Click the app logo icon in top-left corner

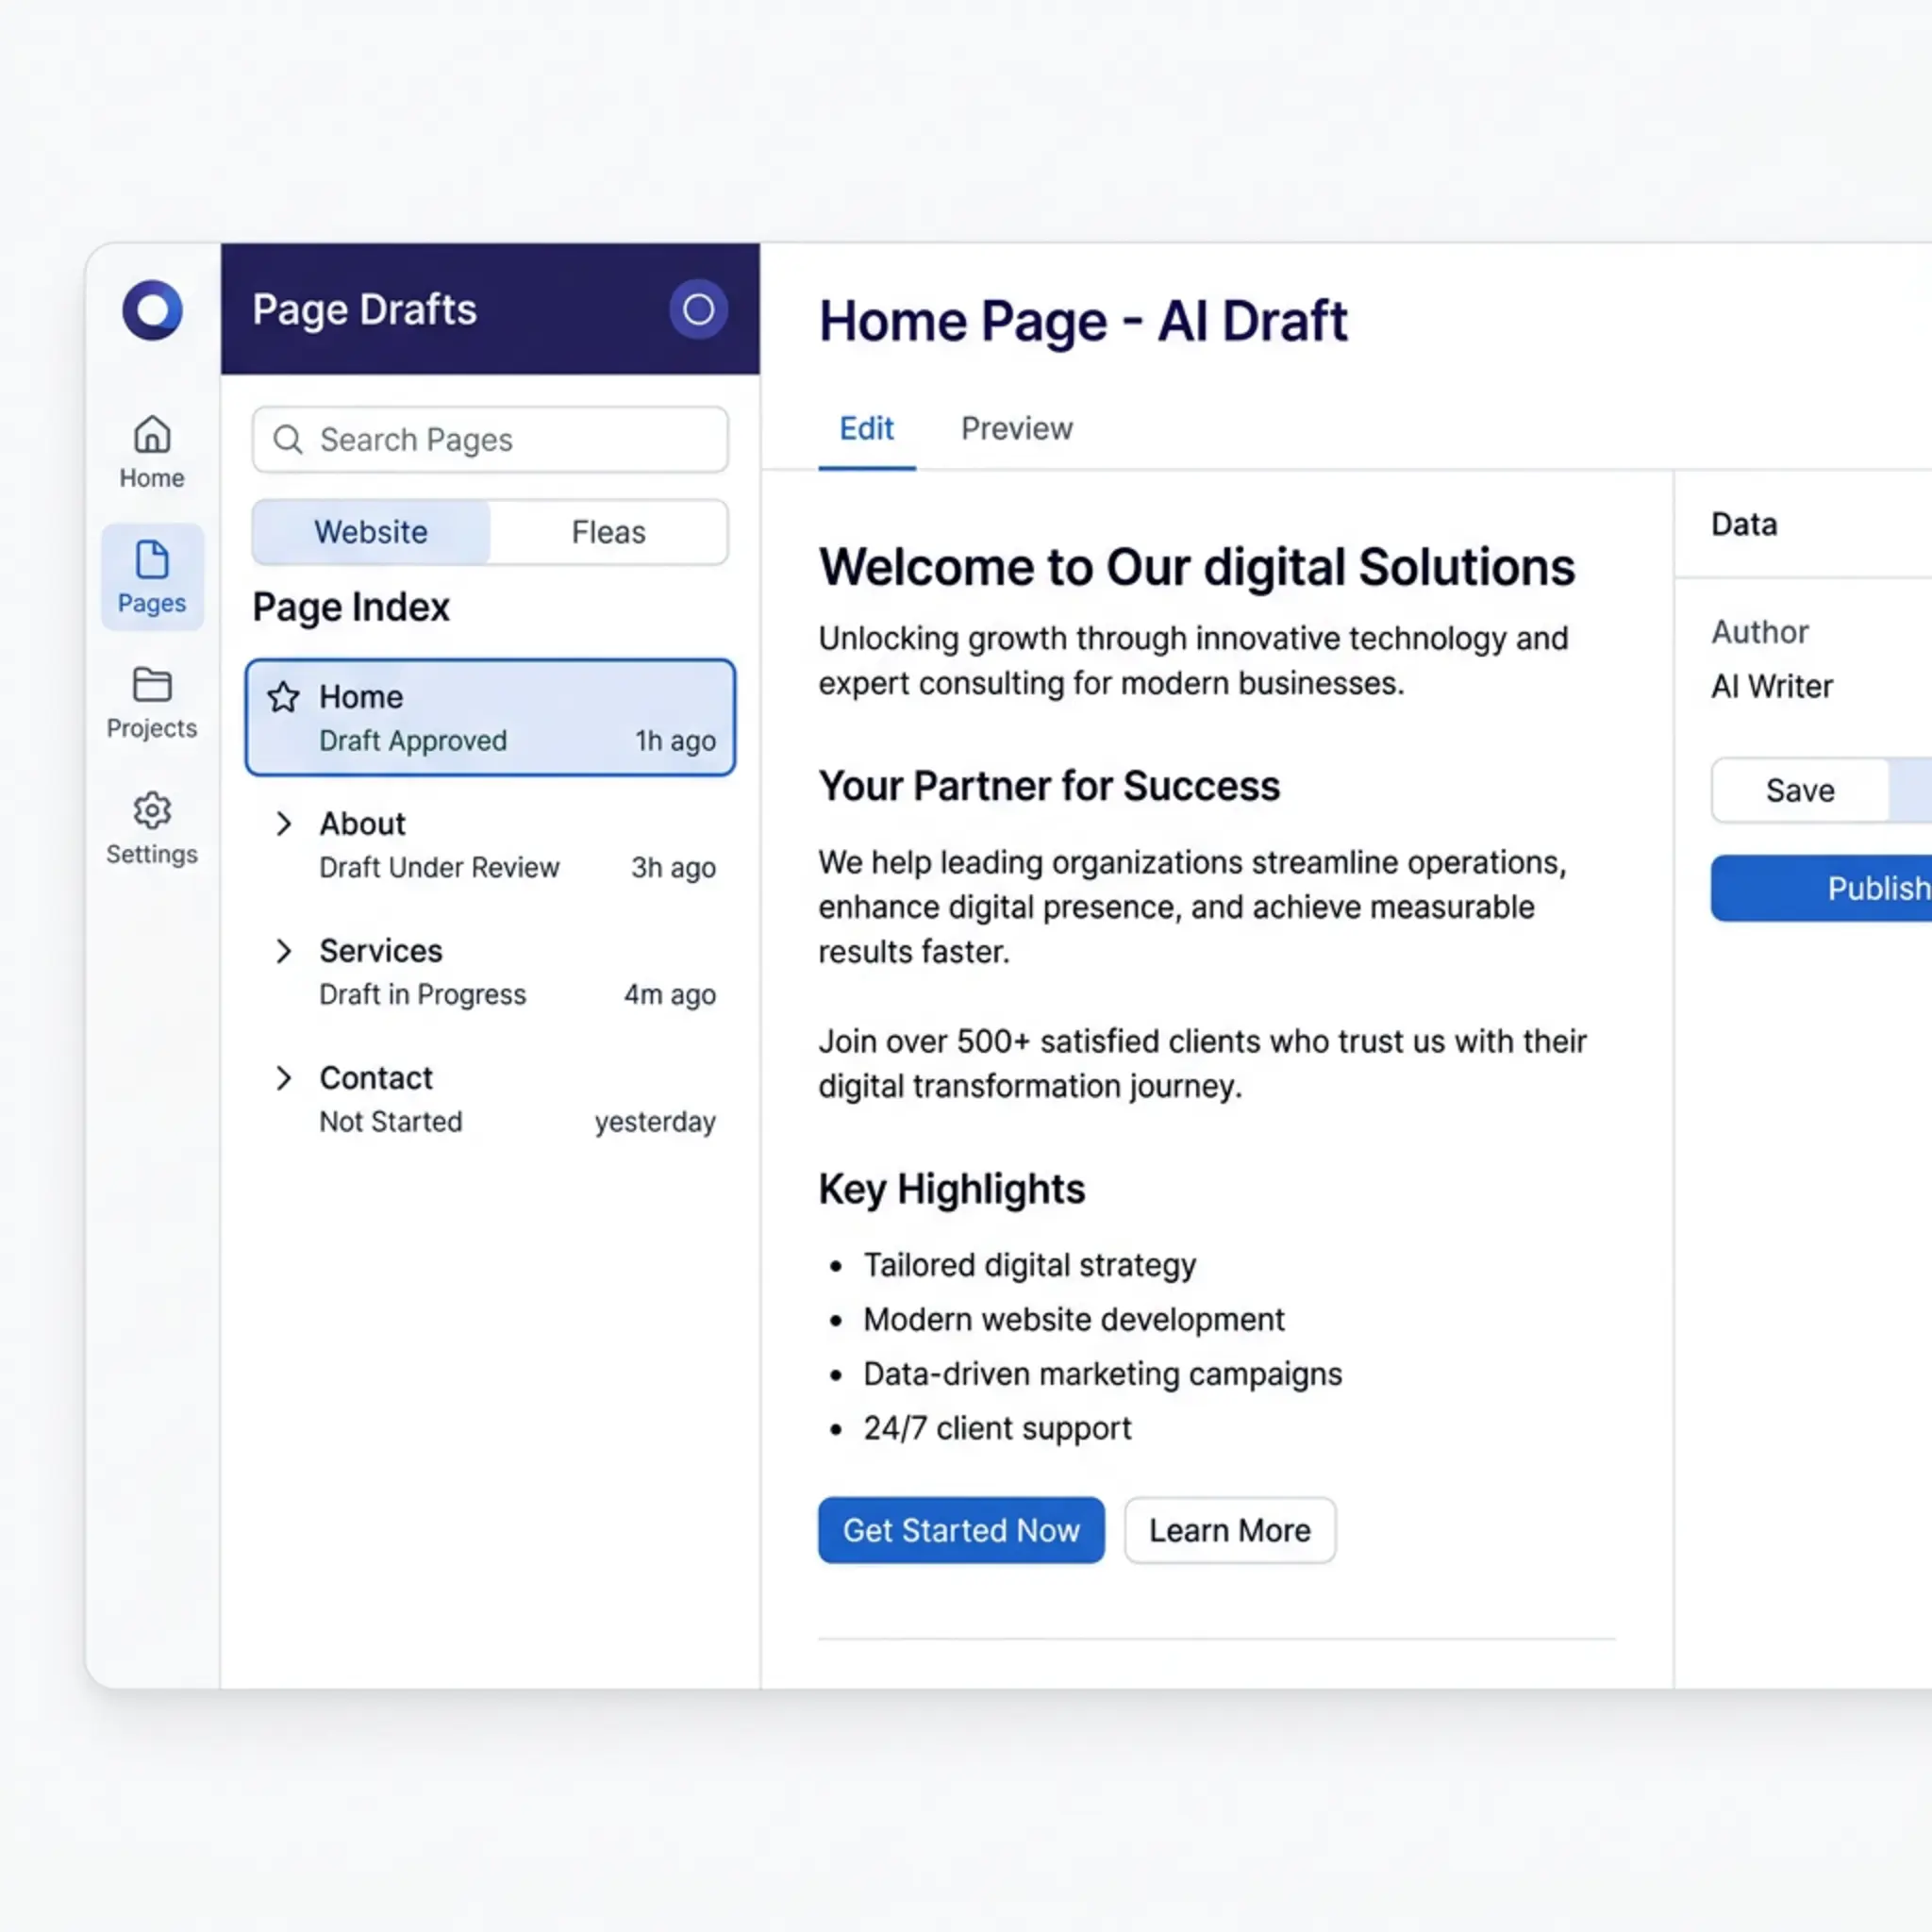point(151,310)
